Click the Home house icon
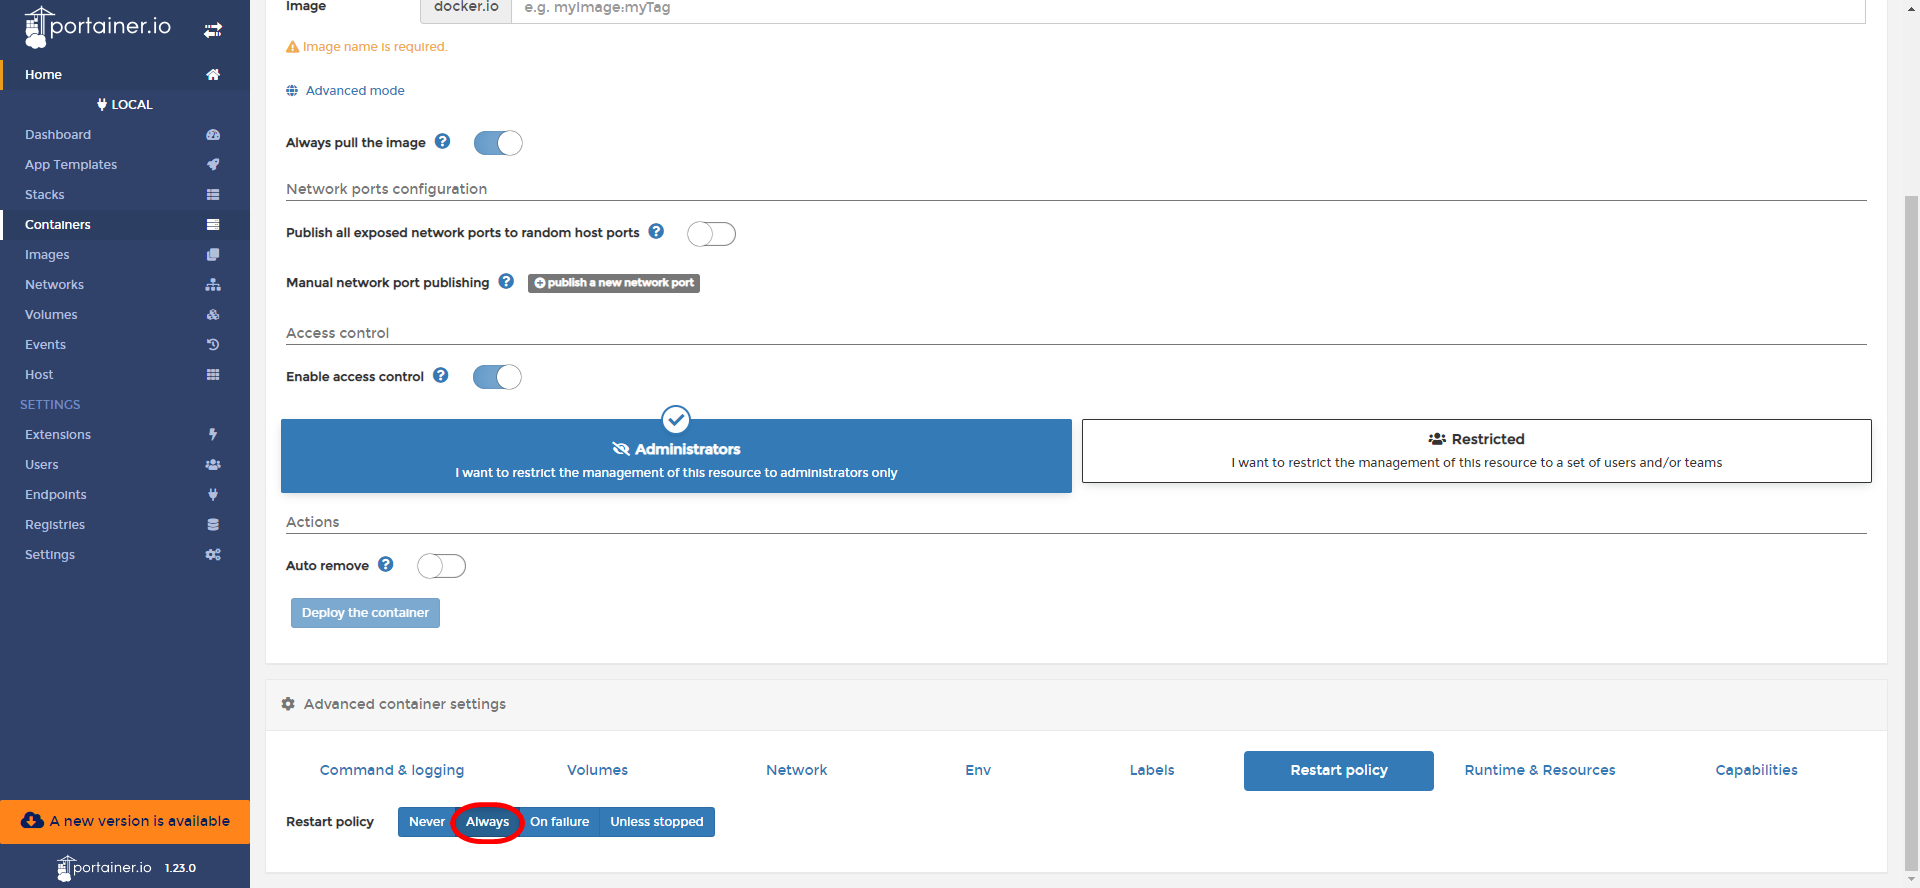This screenshot has width=1920, height=888. 213,74
